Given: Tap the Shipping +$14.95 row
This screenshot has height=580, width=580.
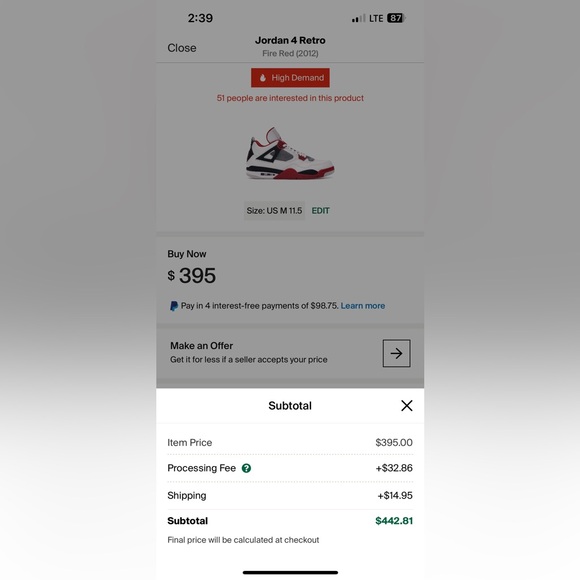Looking at the screenshot, I should (290, 496).
